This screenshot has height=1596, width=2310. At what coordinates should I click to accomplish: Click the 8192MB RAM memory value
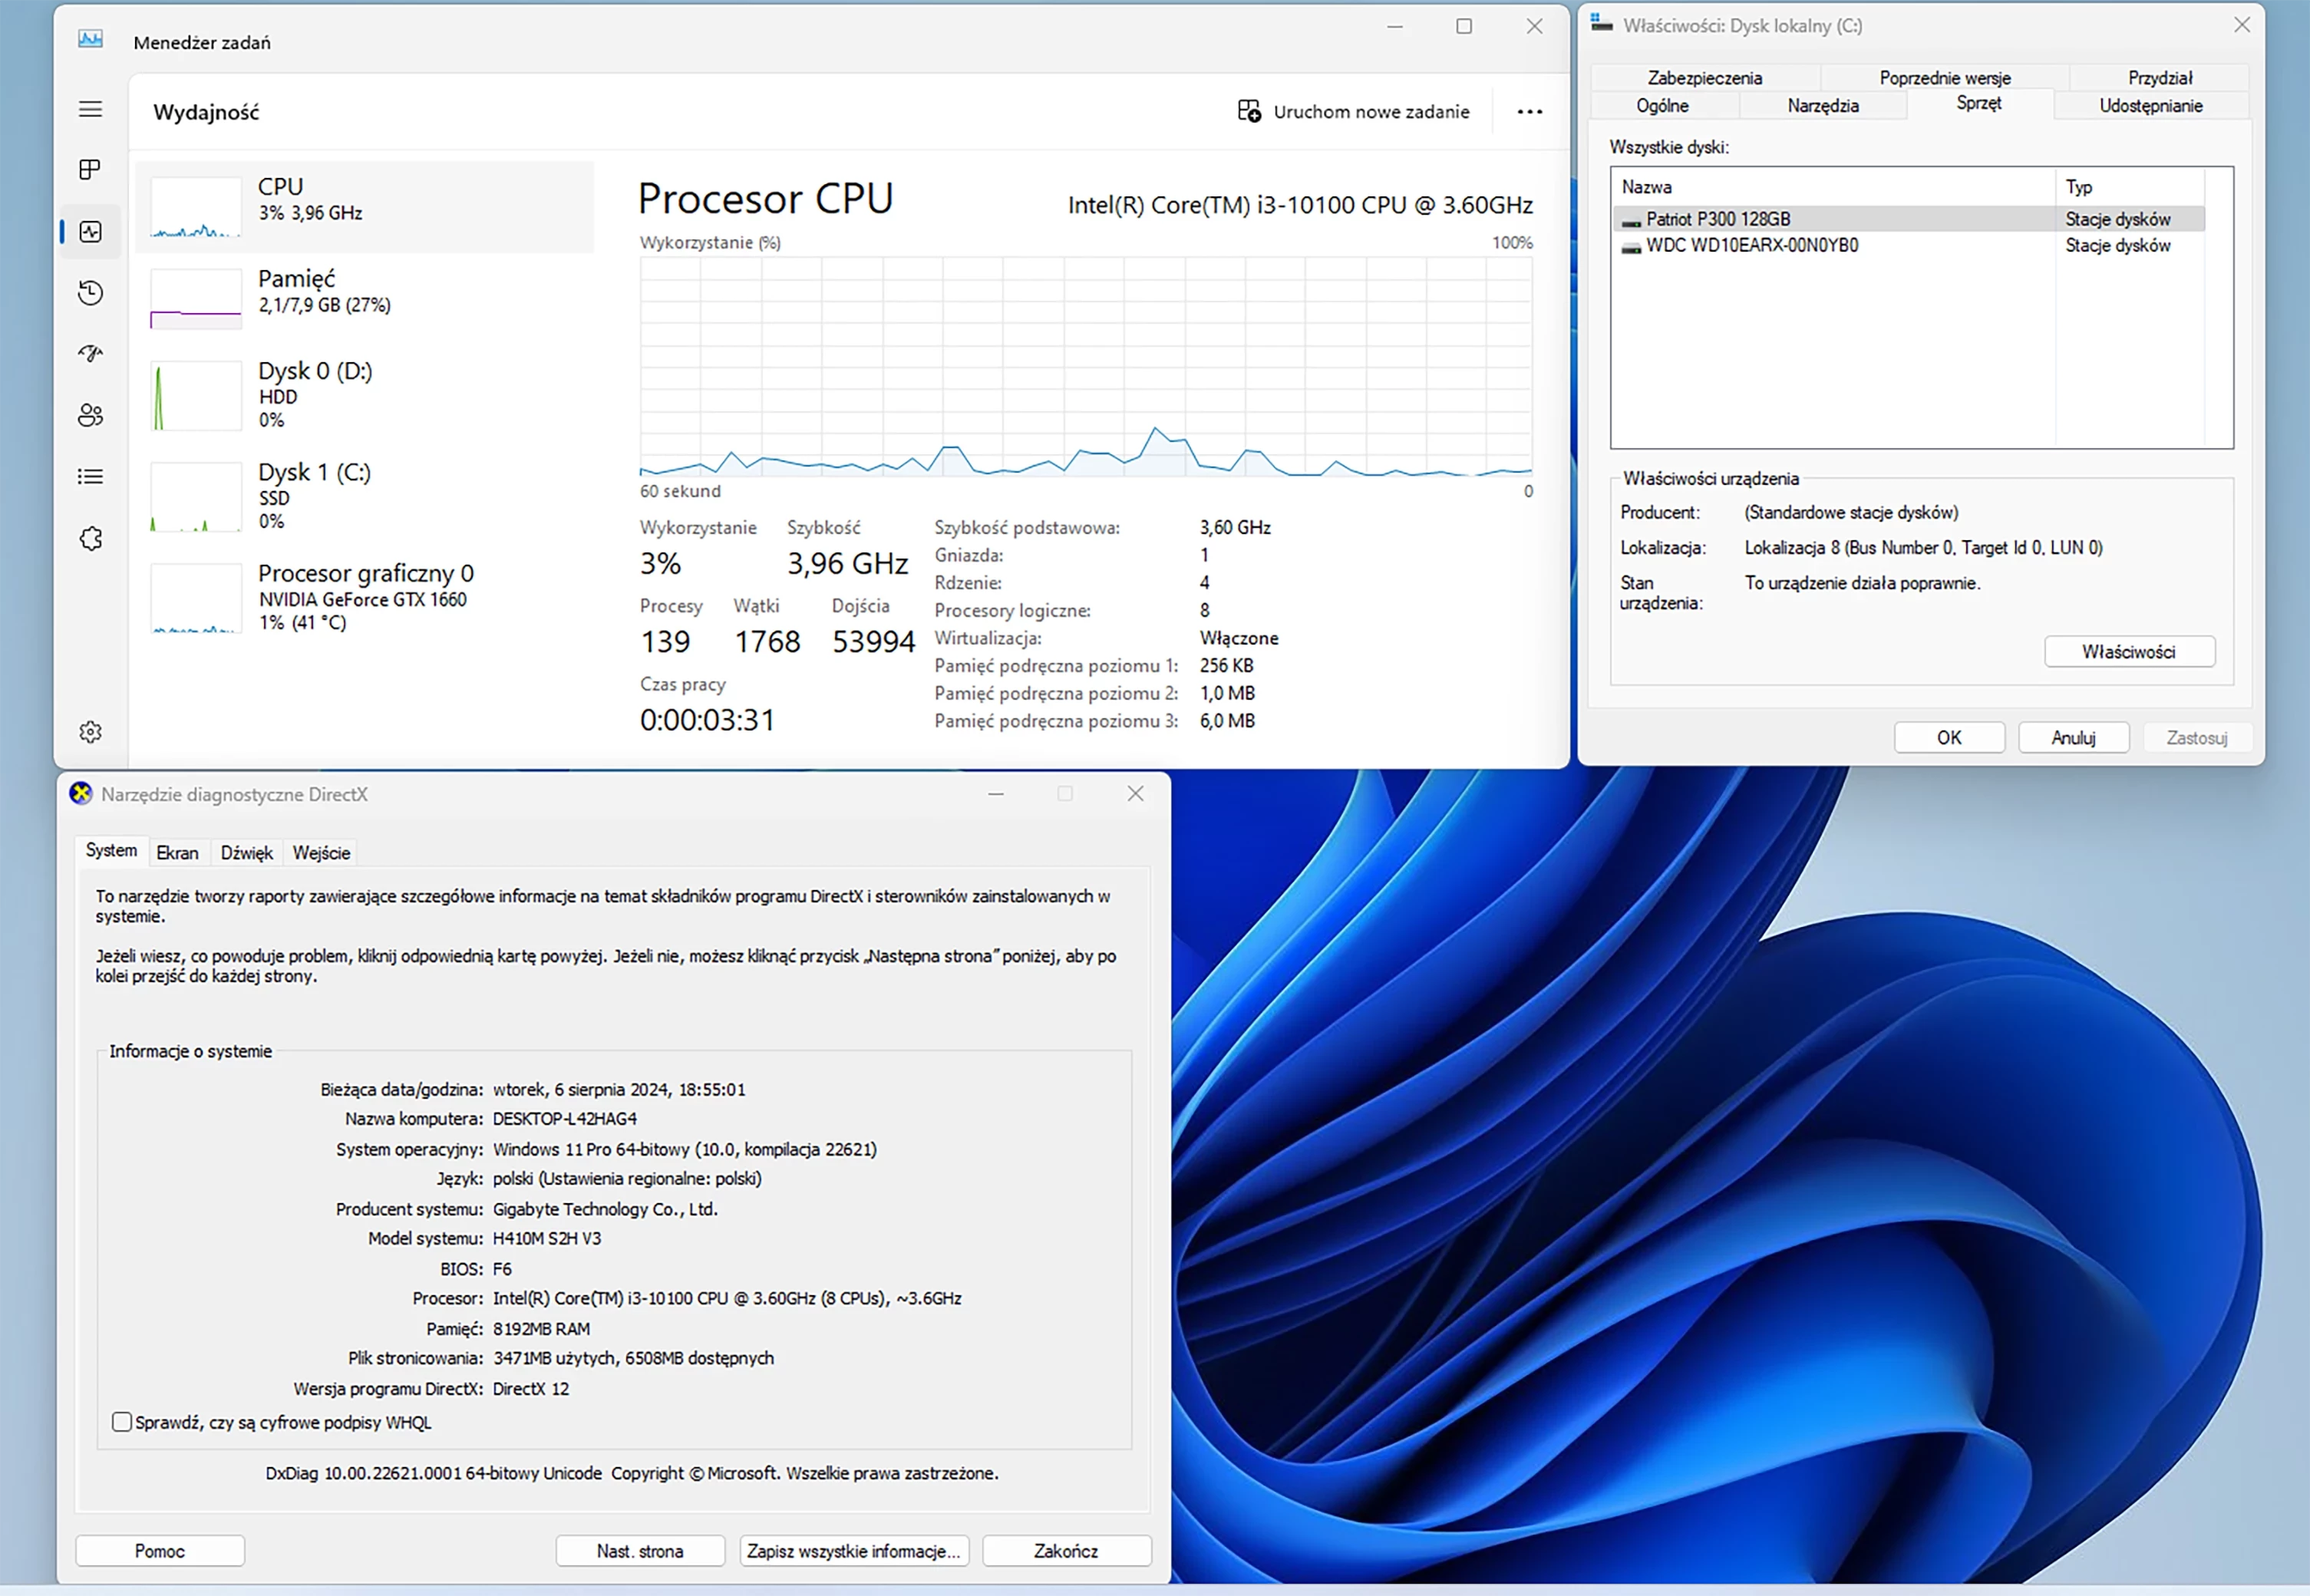(541, 1329)
